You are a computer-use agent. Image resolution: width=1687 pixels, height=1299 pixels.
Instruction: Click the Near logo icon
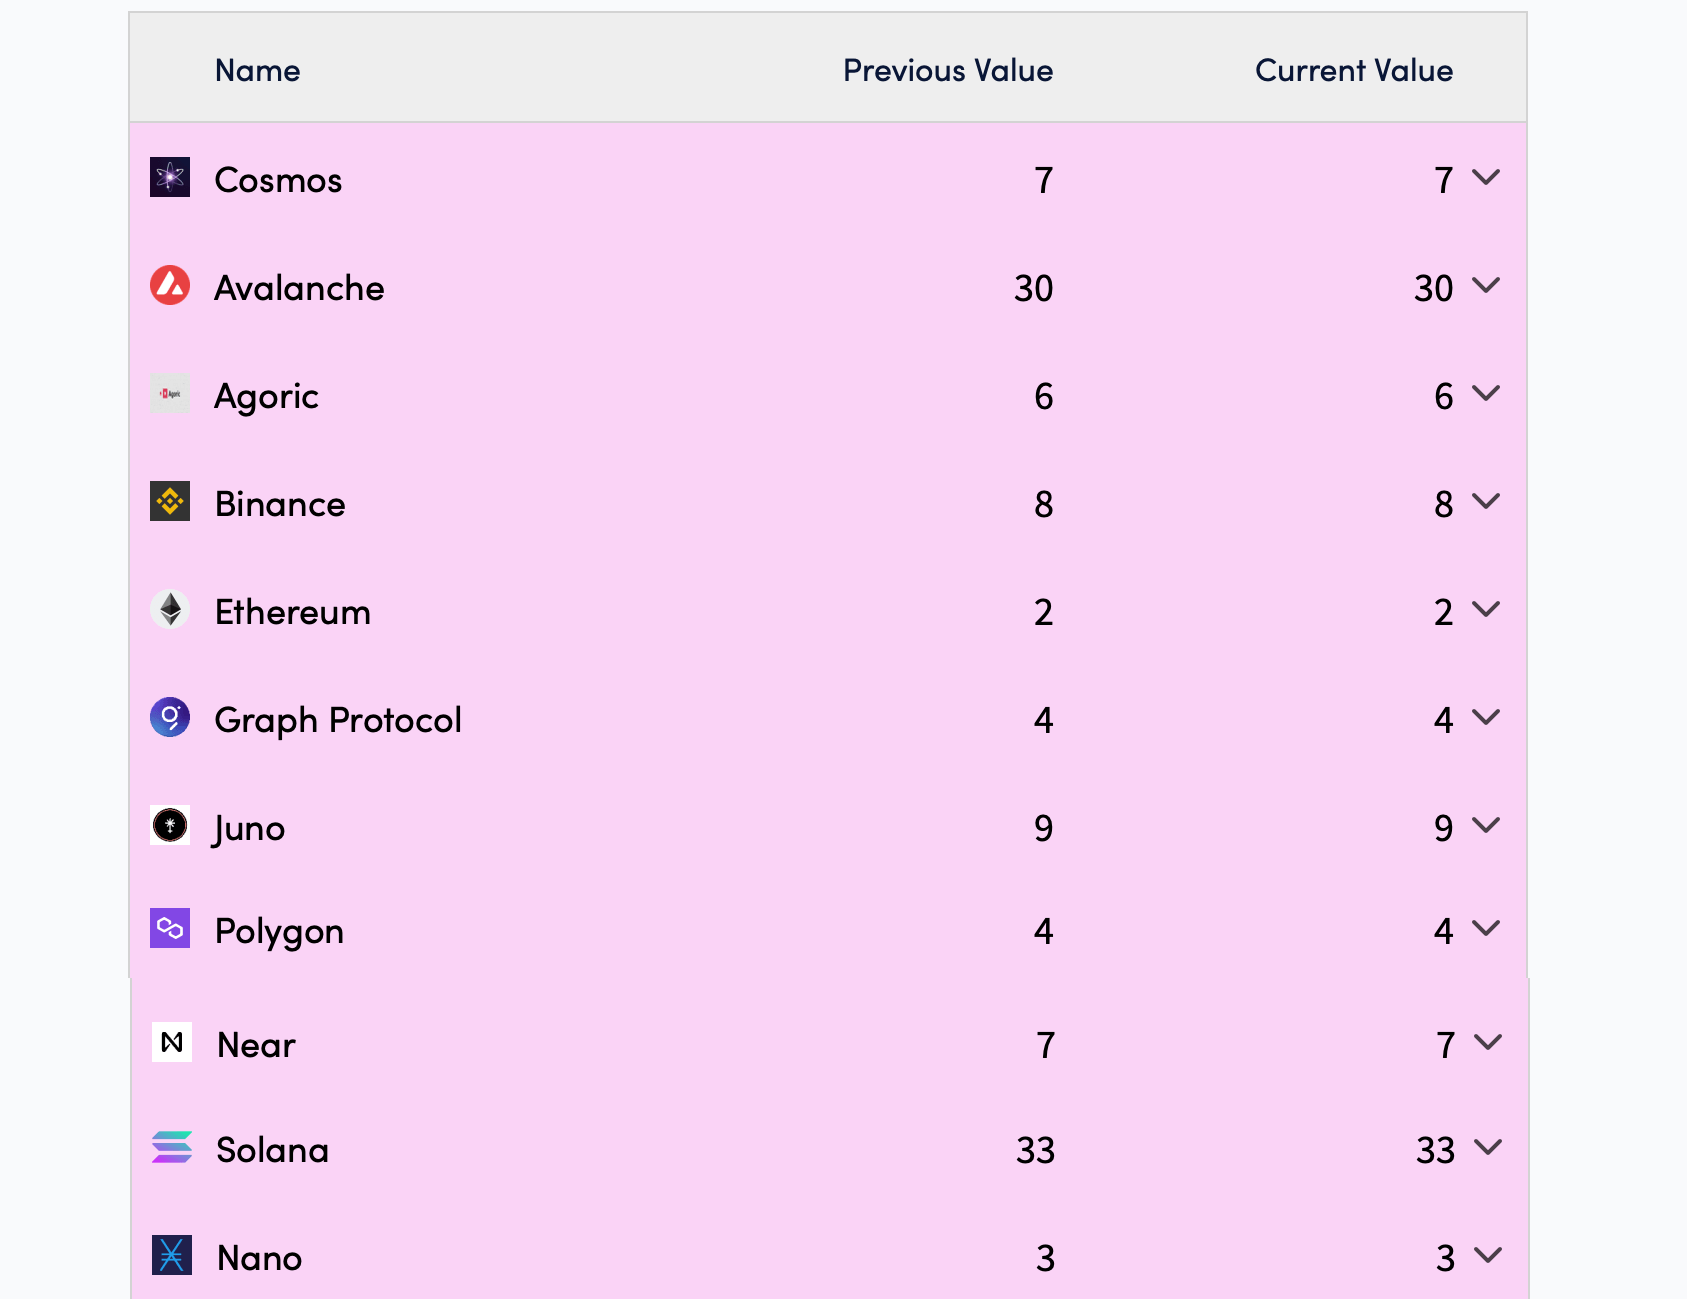[x=172, y=1043]
